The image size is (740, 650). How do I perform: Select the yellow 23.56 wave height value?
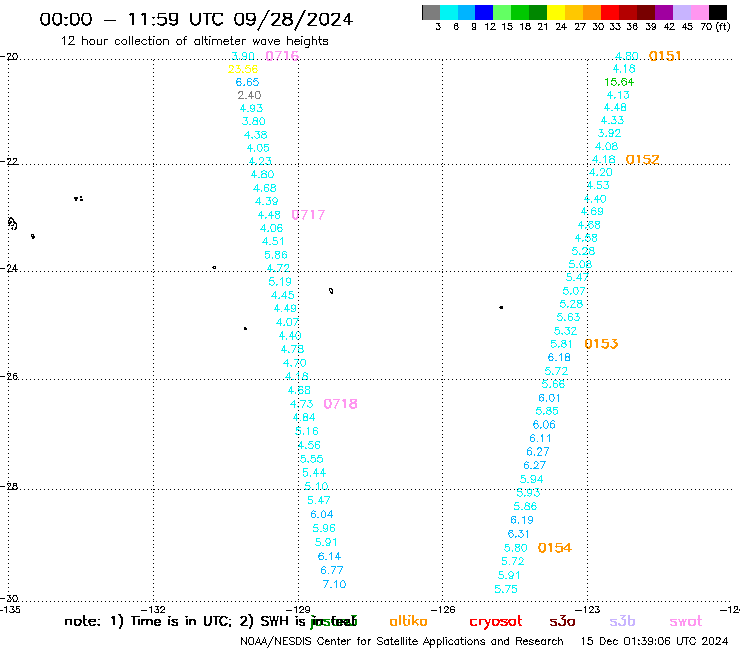(243, 69)
